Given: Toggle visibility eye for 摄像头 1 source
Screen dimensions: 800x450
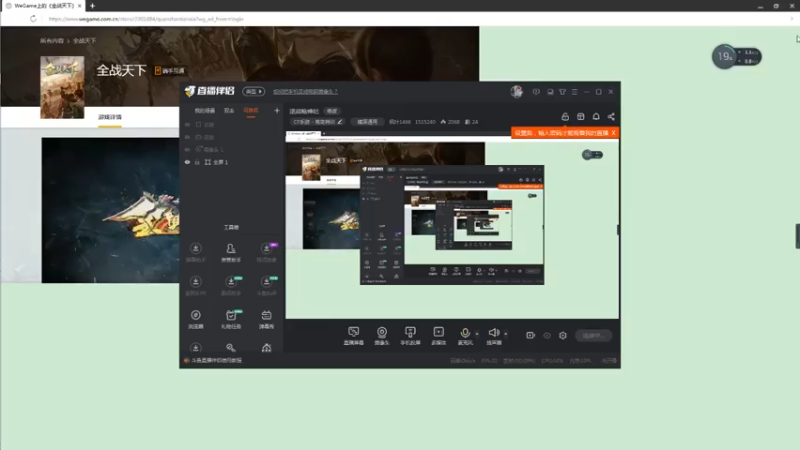Looking at the screenshot, I should [187, 149].
